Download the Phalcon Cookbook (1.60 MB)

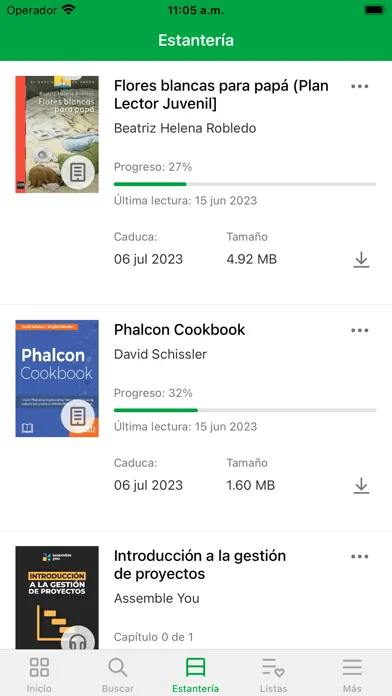tap(361, 486)
